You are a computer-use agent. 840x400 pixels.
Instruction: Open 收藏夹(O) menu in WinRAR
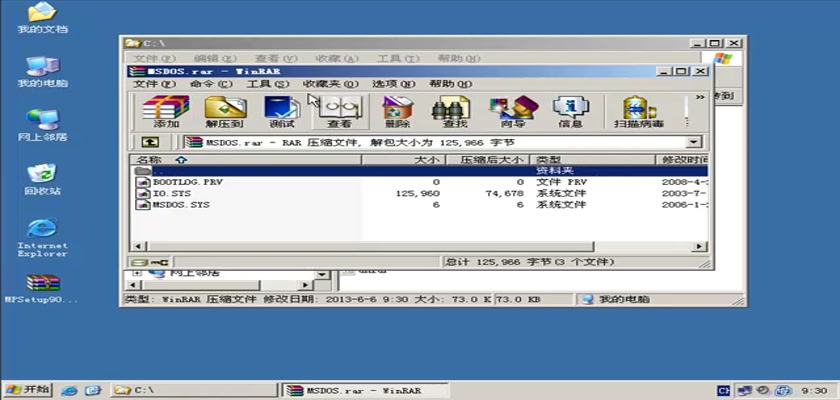pyautogui.click(x=331, y=84)
